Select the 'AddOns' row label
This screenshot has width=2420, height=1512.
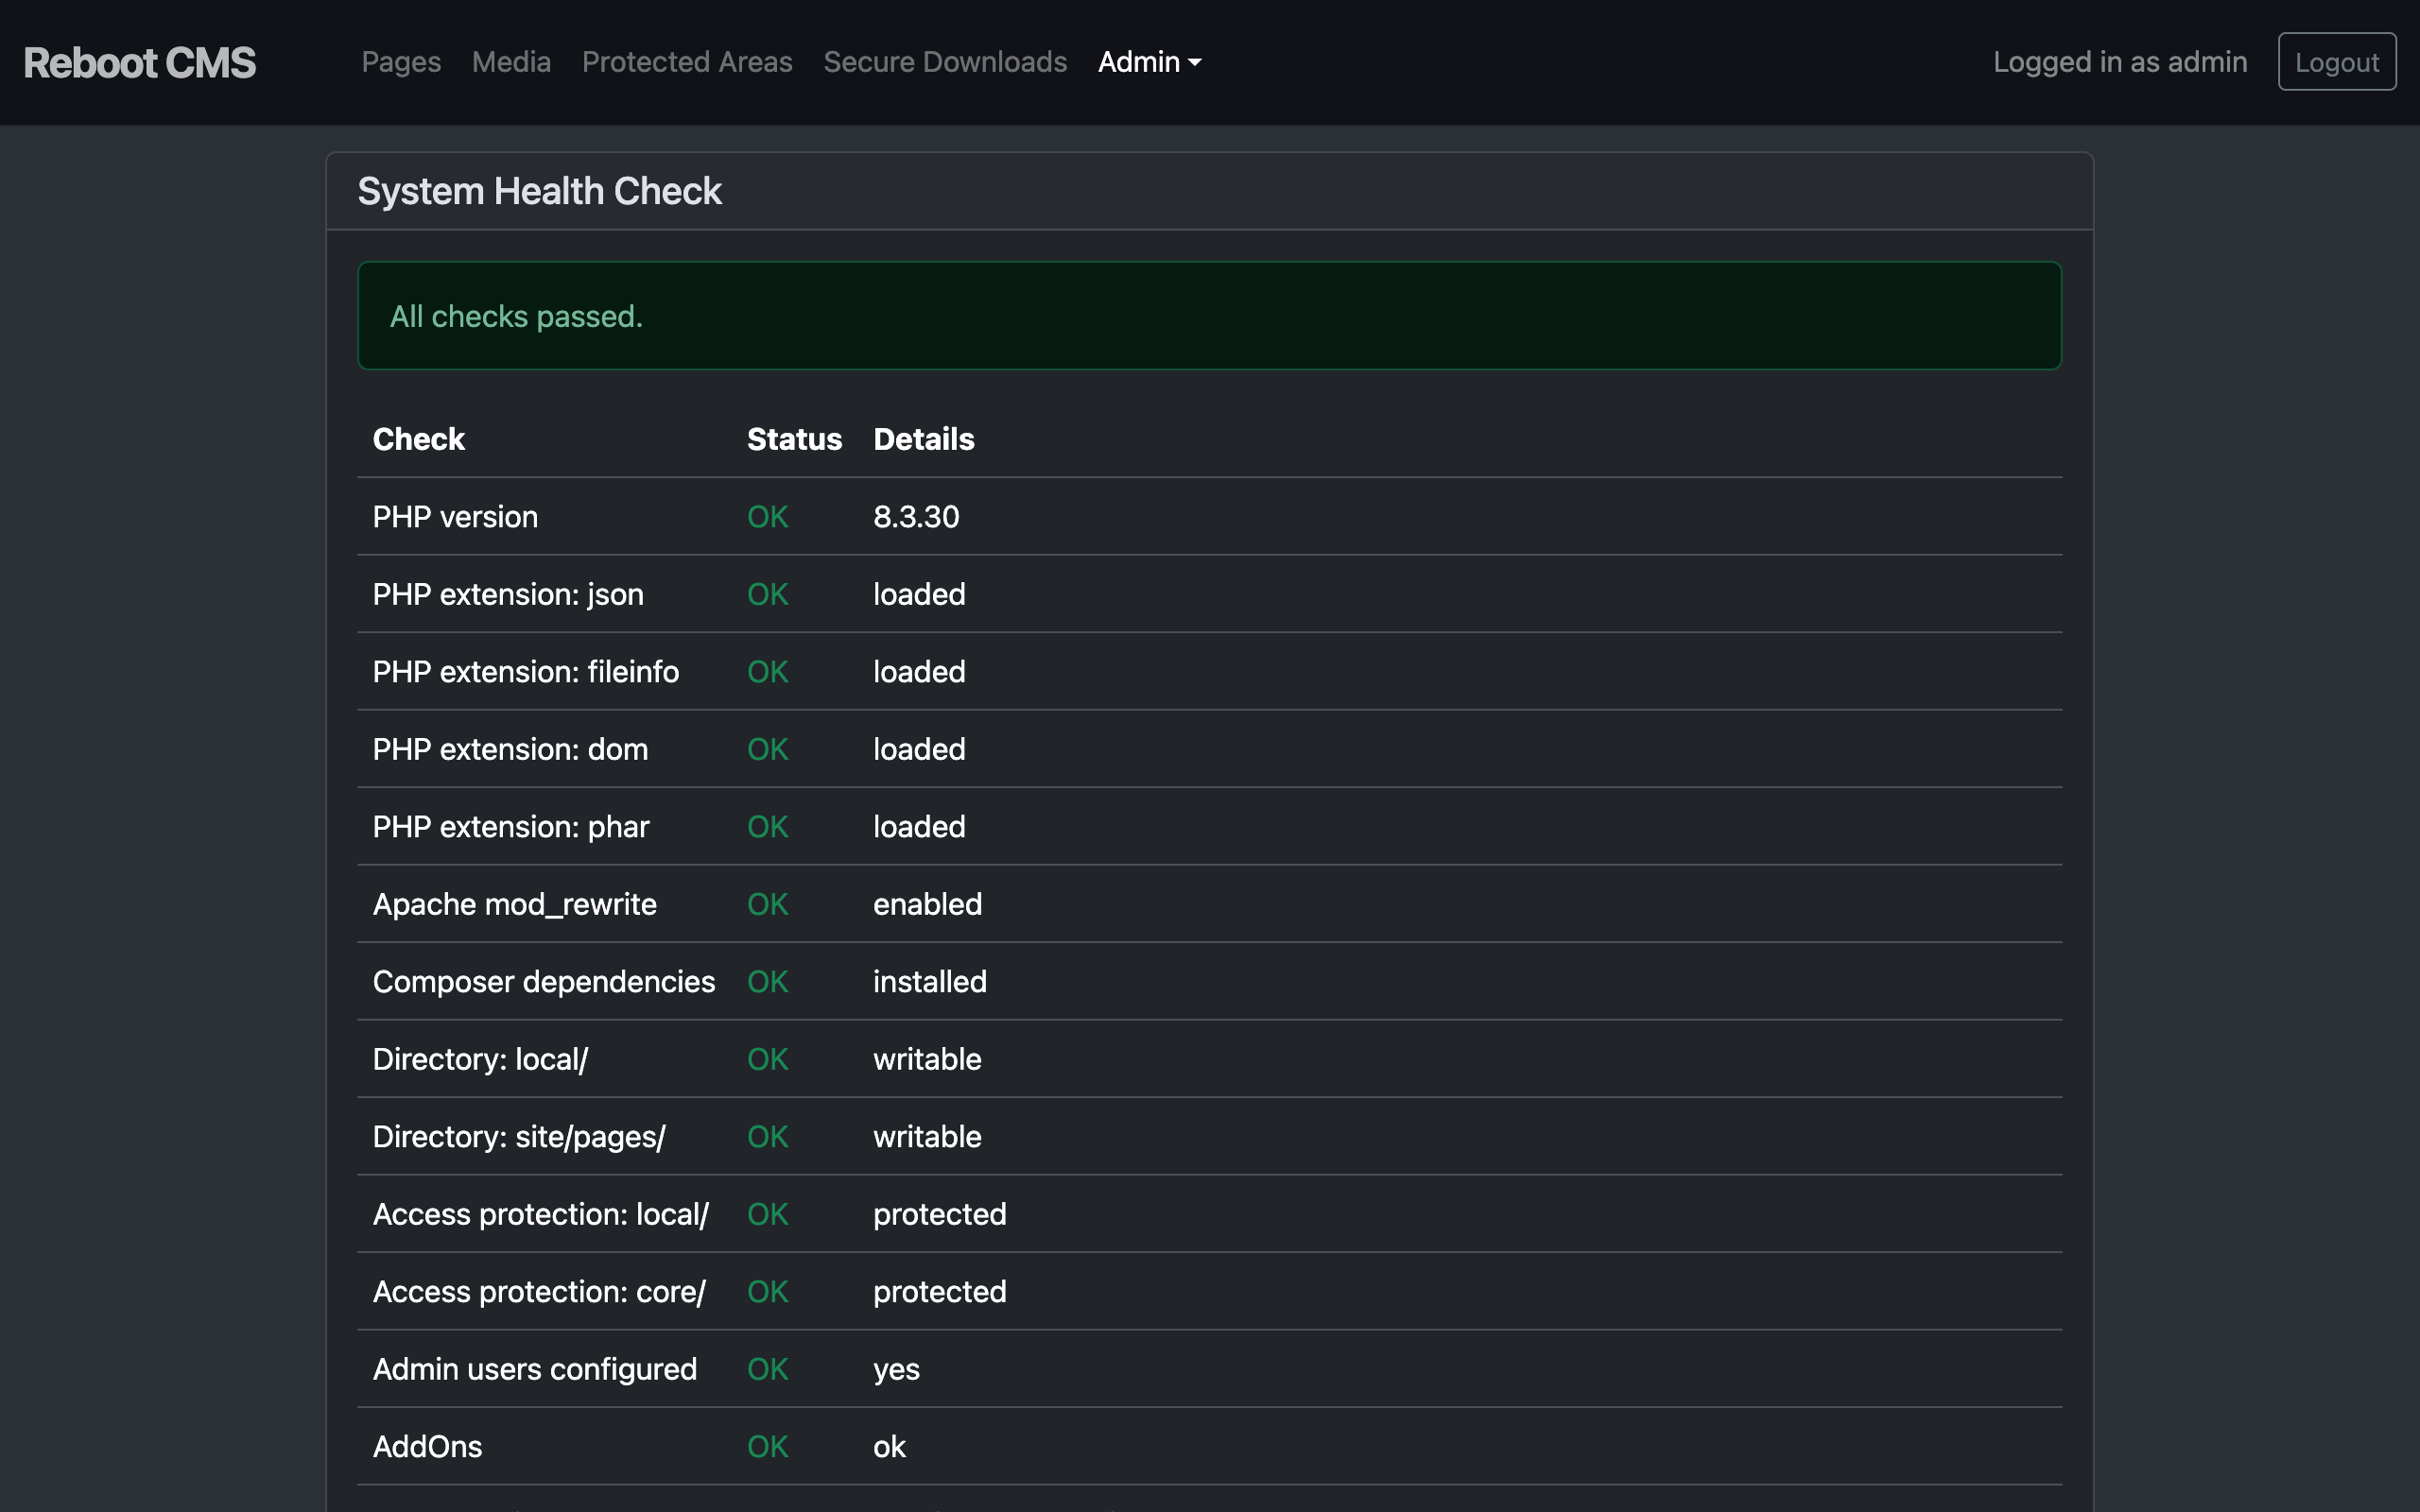427,1447
